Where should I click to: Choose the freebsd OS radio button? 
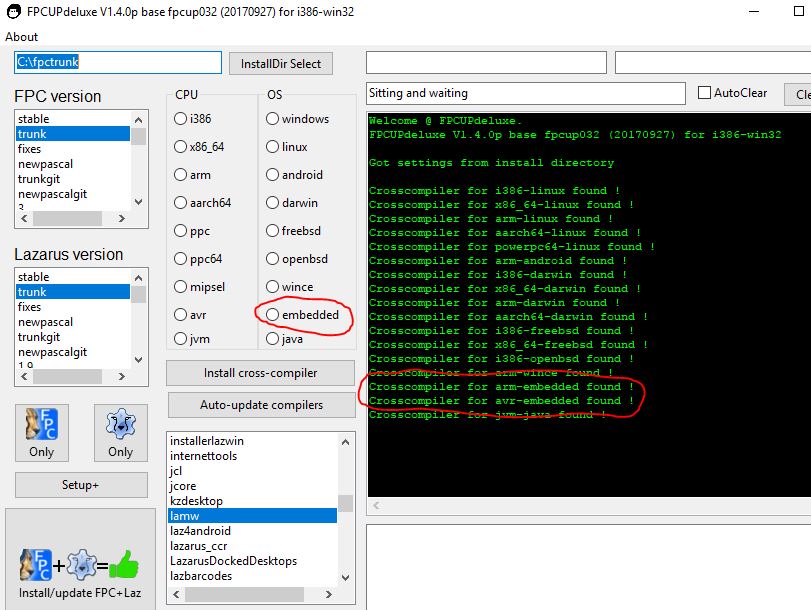pyautogui.click(x=272, y=230)
